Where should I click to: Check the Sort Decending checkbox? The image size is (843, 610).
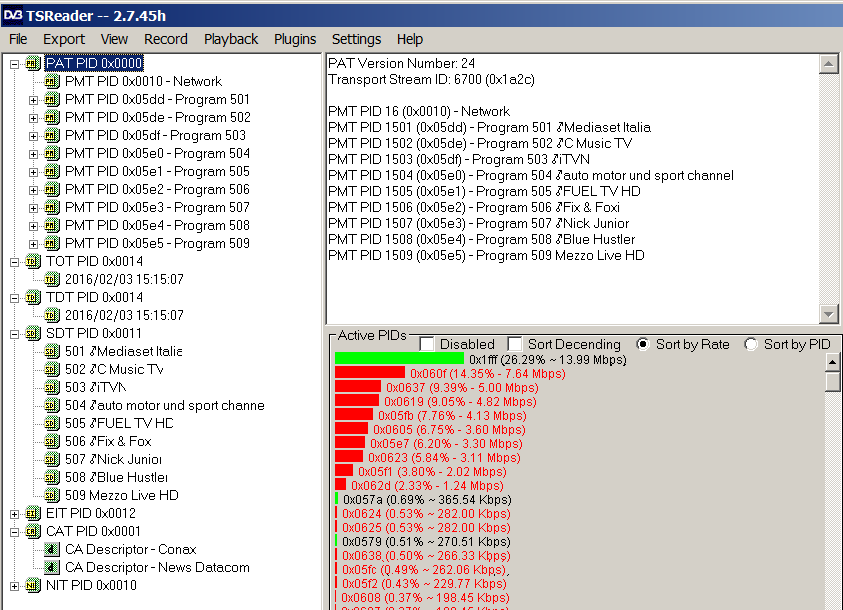(515, 344)
